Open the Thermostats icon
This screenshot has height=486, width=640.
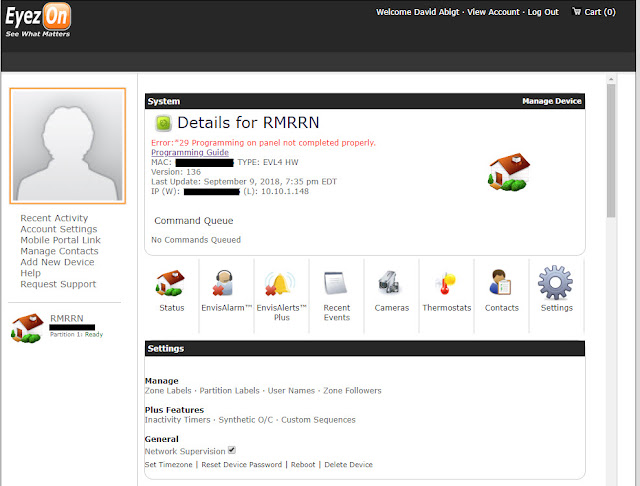pos(446,283)
